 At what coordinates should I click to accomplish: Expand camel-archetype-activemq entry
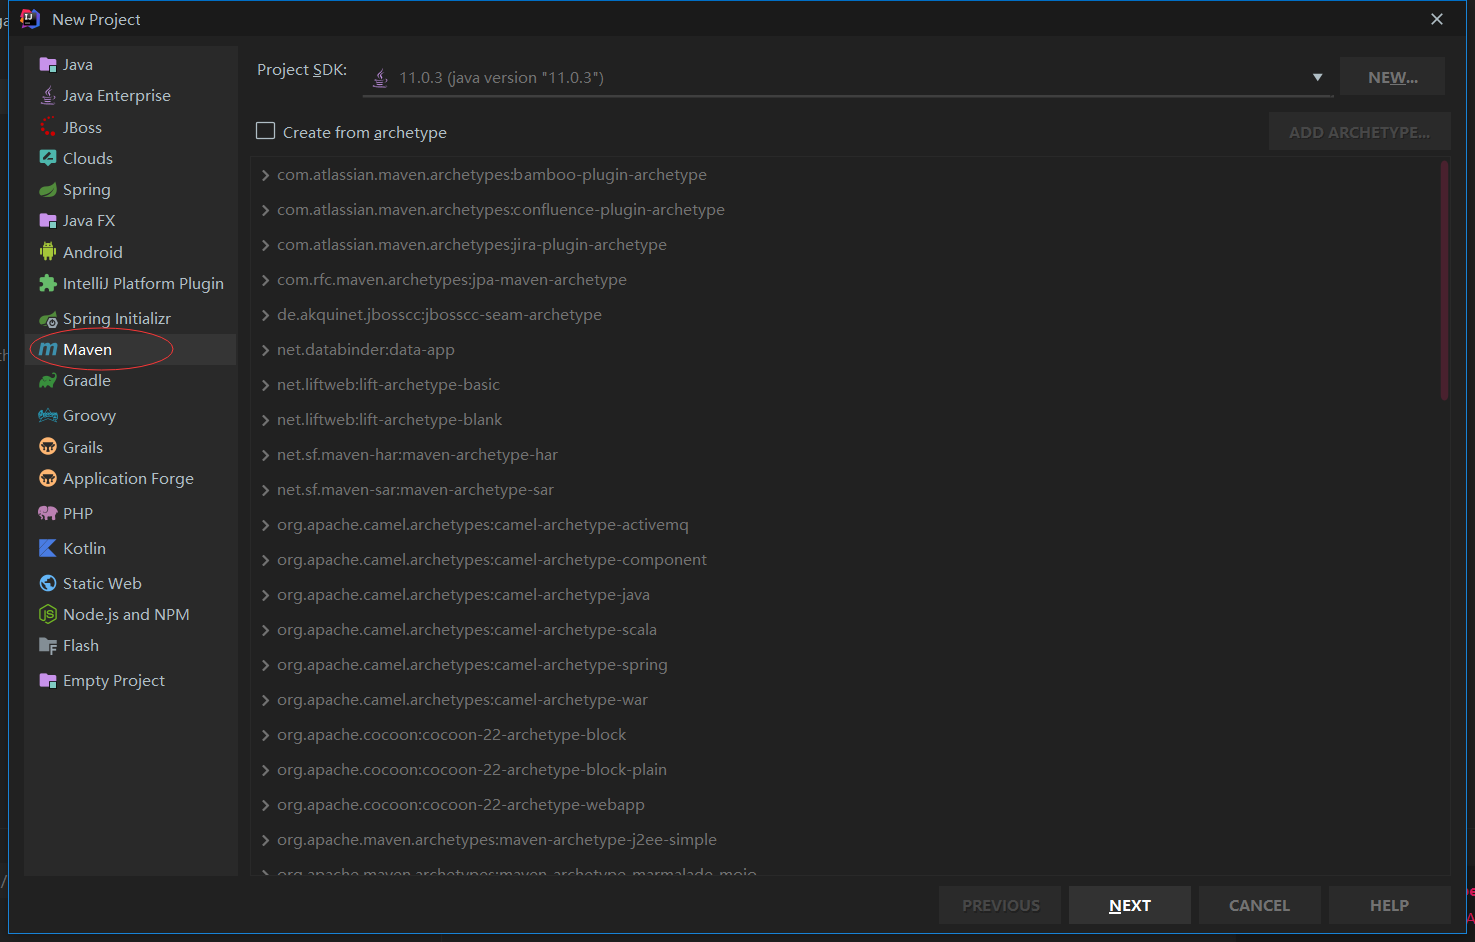point(265,525)
